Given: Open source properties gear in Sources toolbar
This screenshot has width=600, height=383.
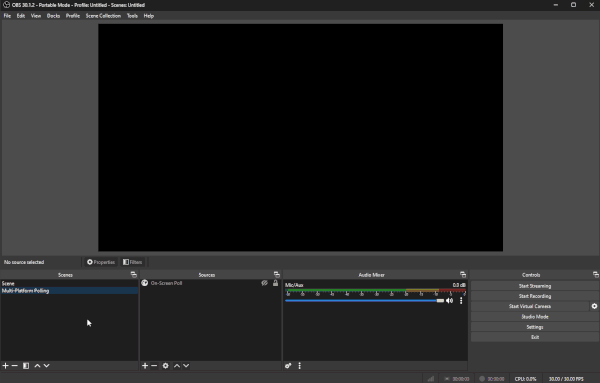Looking at the screenshot, I should coord(165,366).
